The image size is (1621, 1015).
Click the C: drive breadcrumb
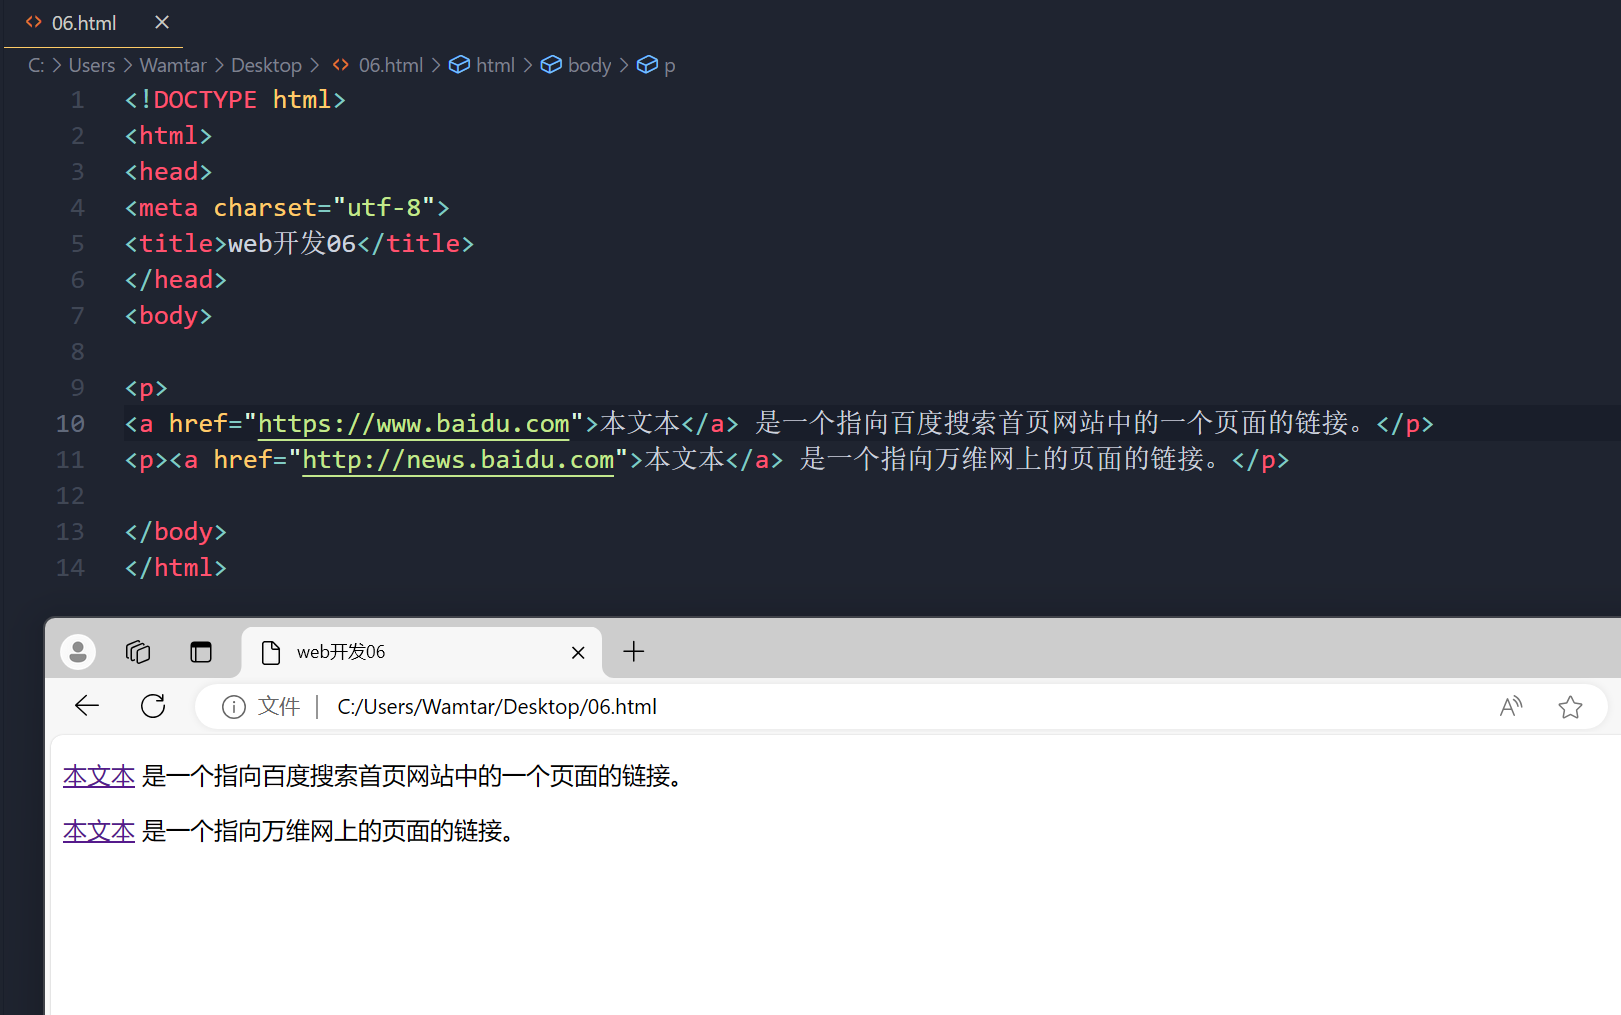(36, 65)
